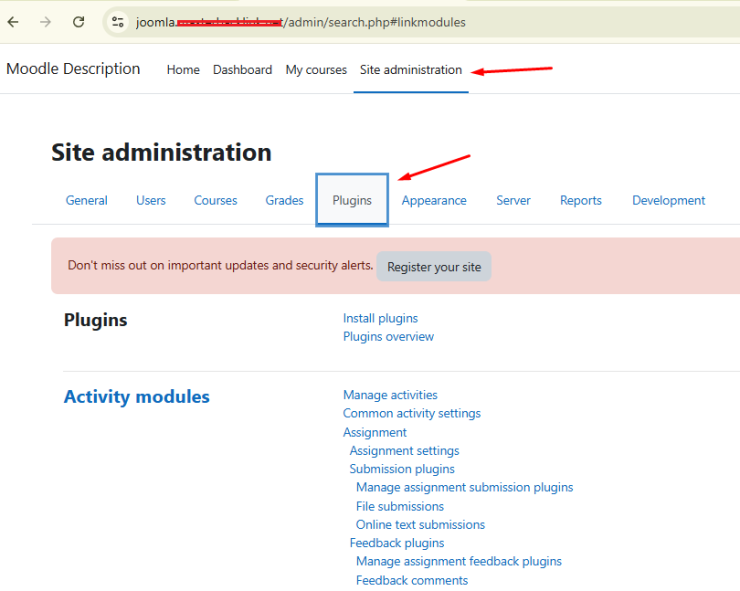Open Manage assignment submission plugins link
Screen dimensions: 740x591
pyautogui.click(x=465, y=487)
